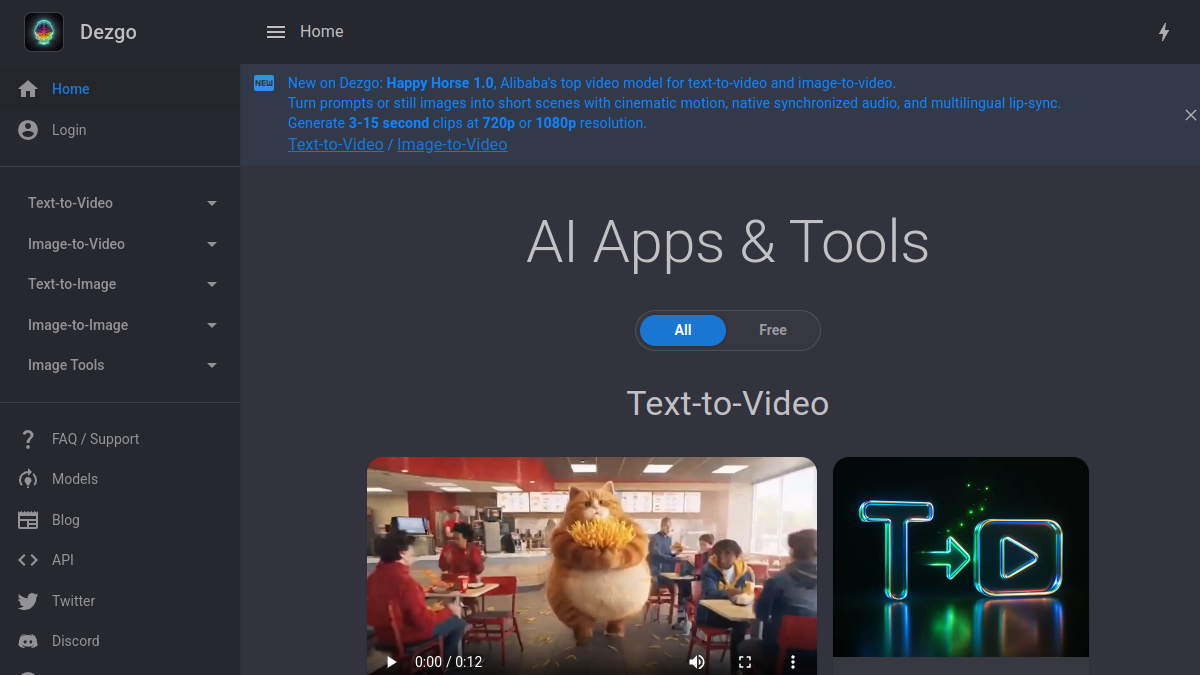Open the hamburger menu icon
The height and width of the screenshot is (675, 1200).
click(276, 32)
